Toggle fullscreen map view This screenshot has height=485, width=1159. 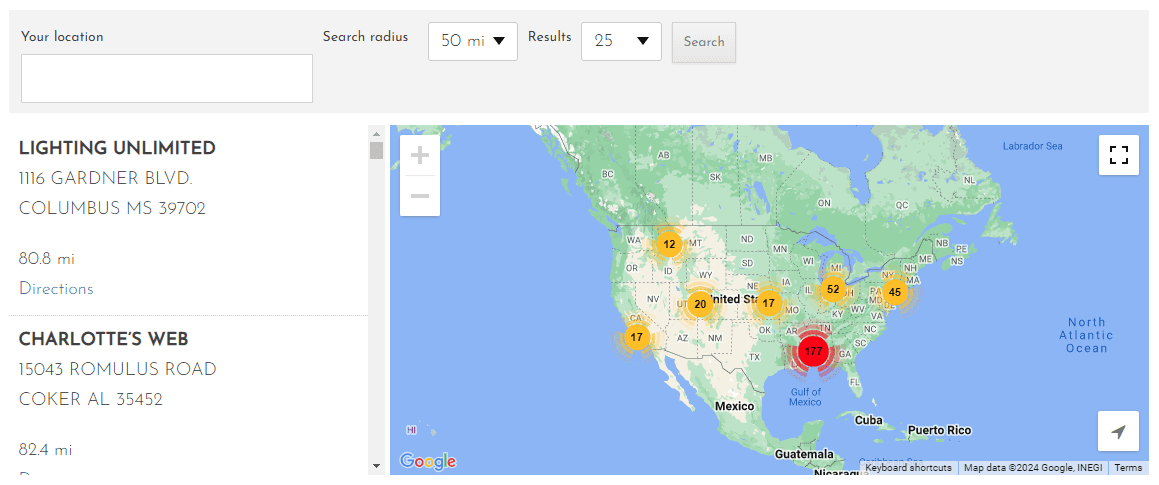point(1118,155)
